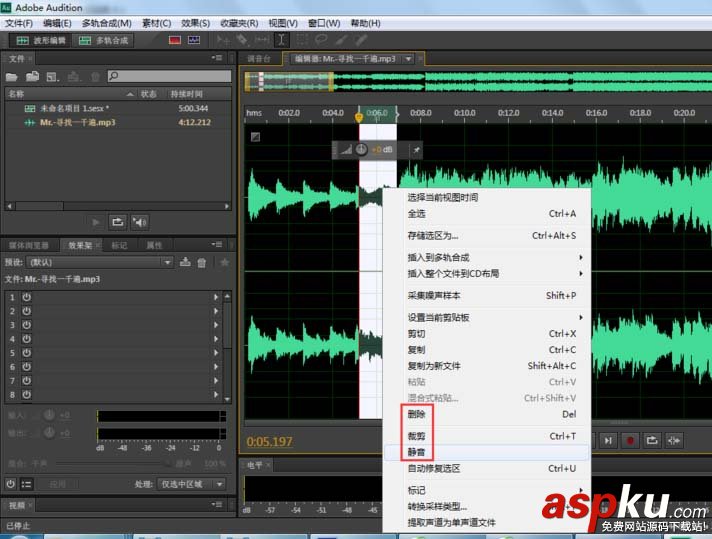Image resolution: width=712 pixels, height=539 pixels.
Task: Mark preset as favorite star icon
Action: (225, 262)
